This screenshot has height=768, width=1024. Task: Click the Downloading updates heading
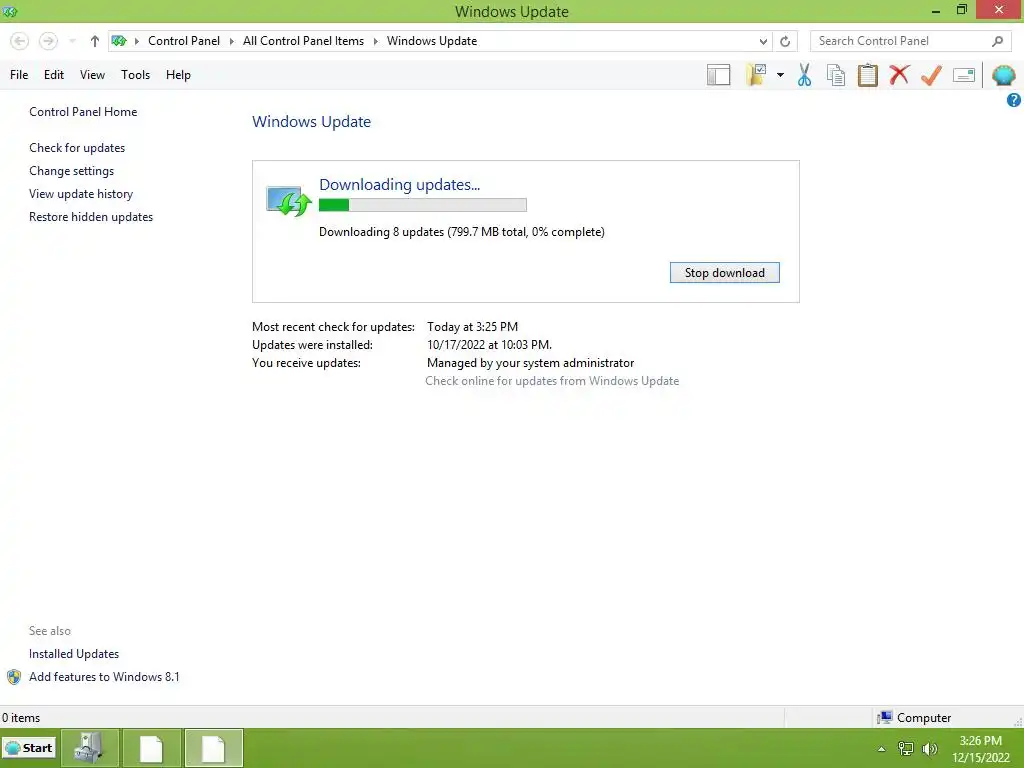click(399, 185)
